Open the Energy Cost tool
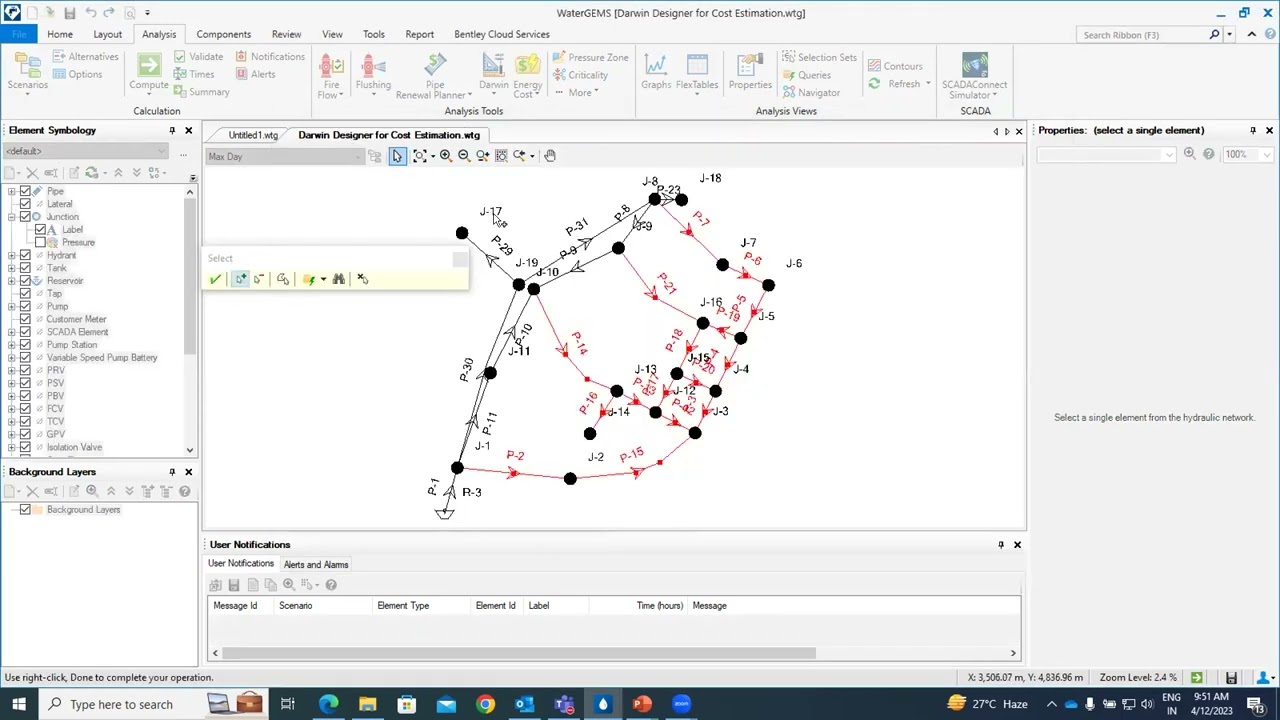 (527, 75)
